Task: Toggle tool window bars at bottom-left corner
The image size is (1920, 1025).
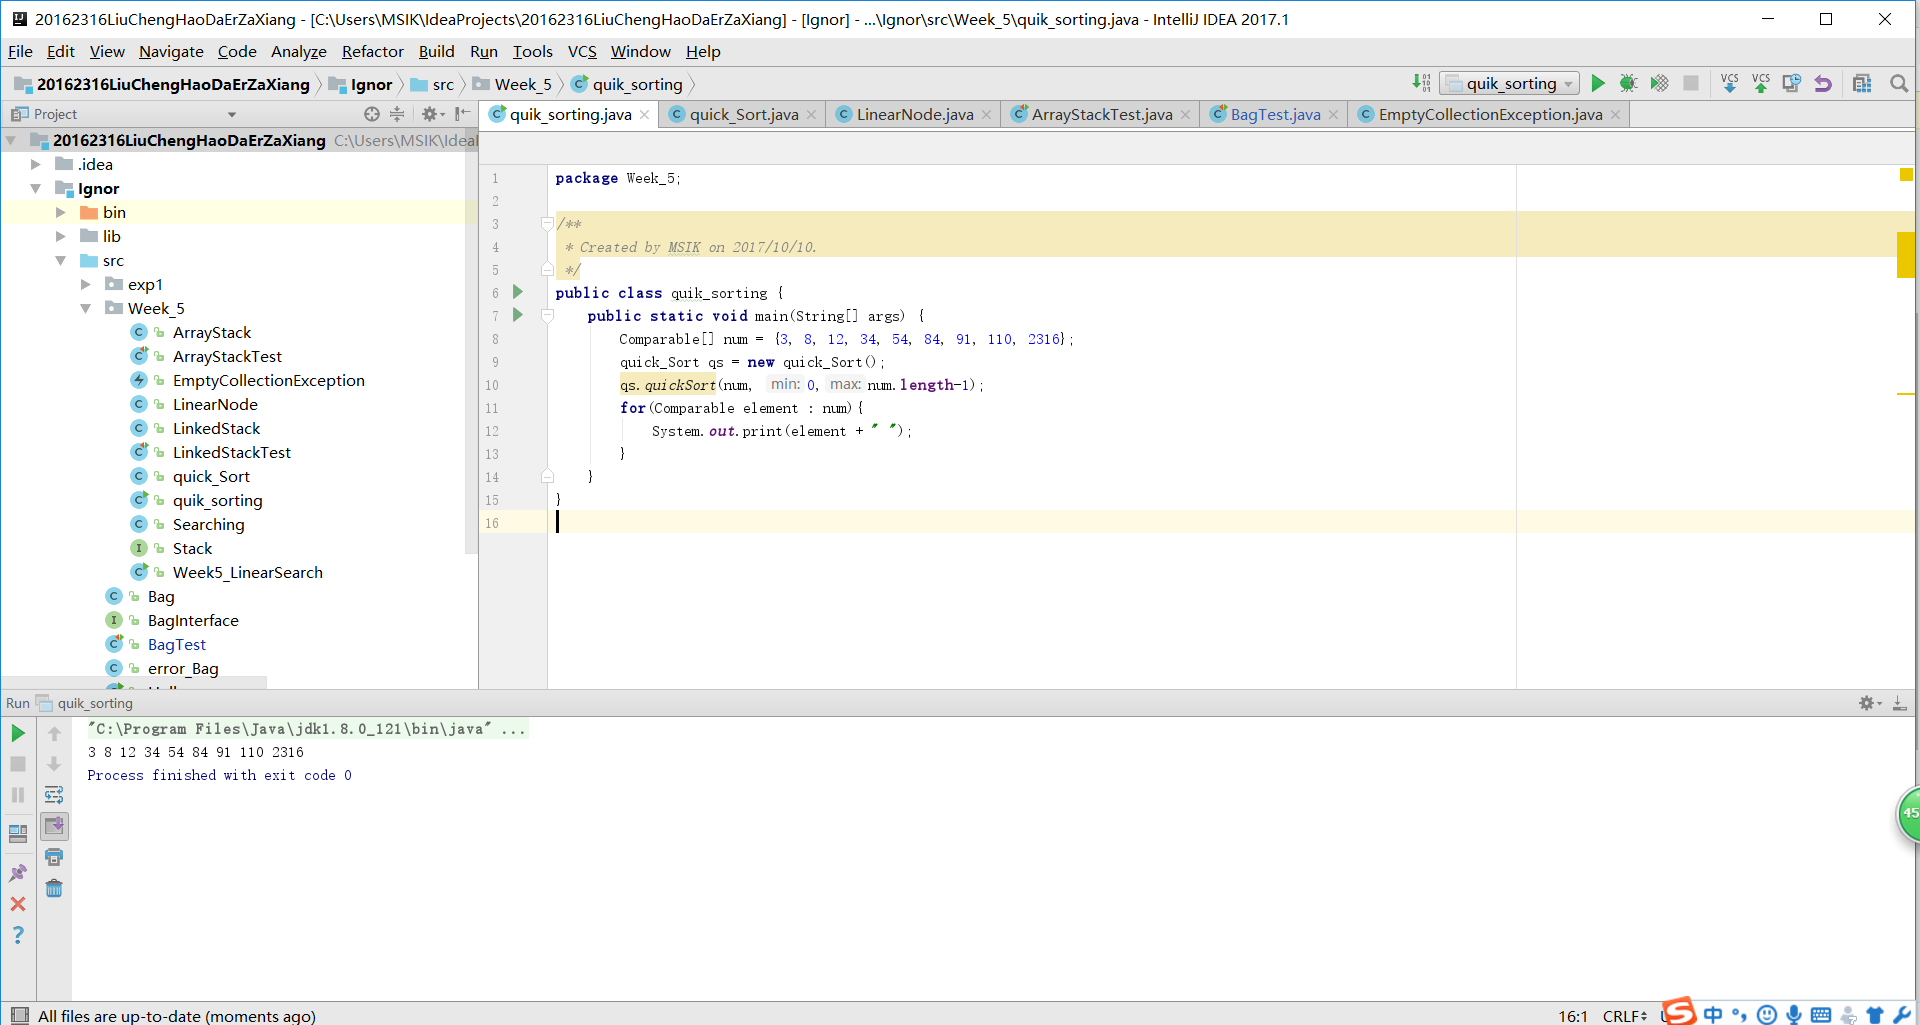Action: point(19,1015)
